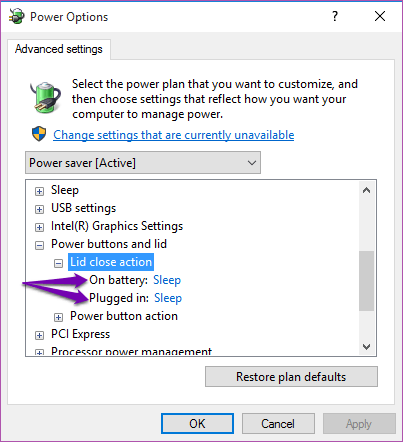Open Plugged in Sleep value

pos(168,298)
